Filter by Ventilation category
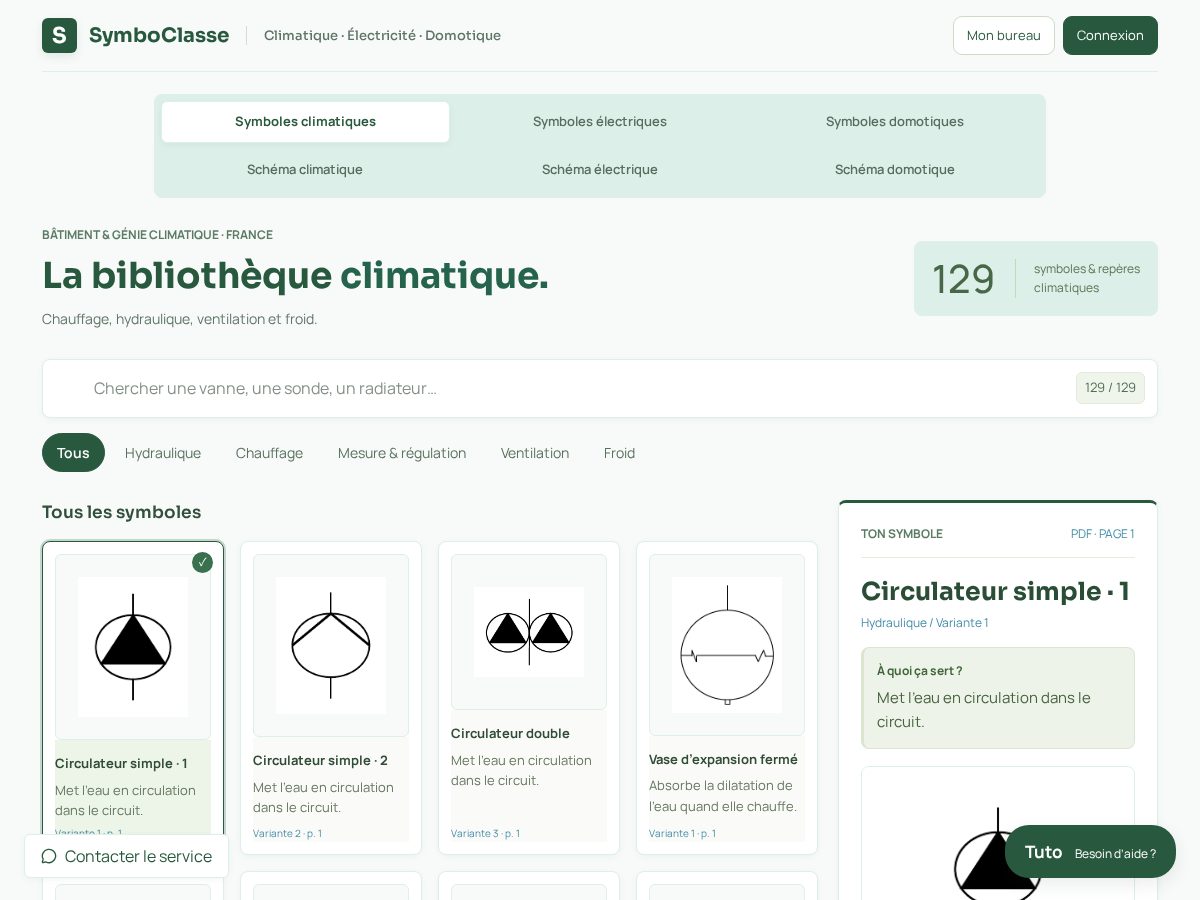 coord(535,453)
